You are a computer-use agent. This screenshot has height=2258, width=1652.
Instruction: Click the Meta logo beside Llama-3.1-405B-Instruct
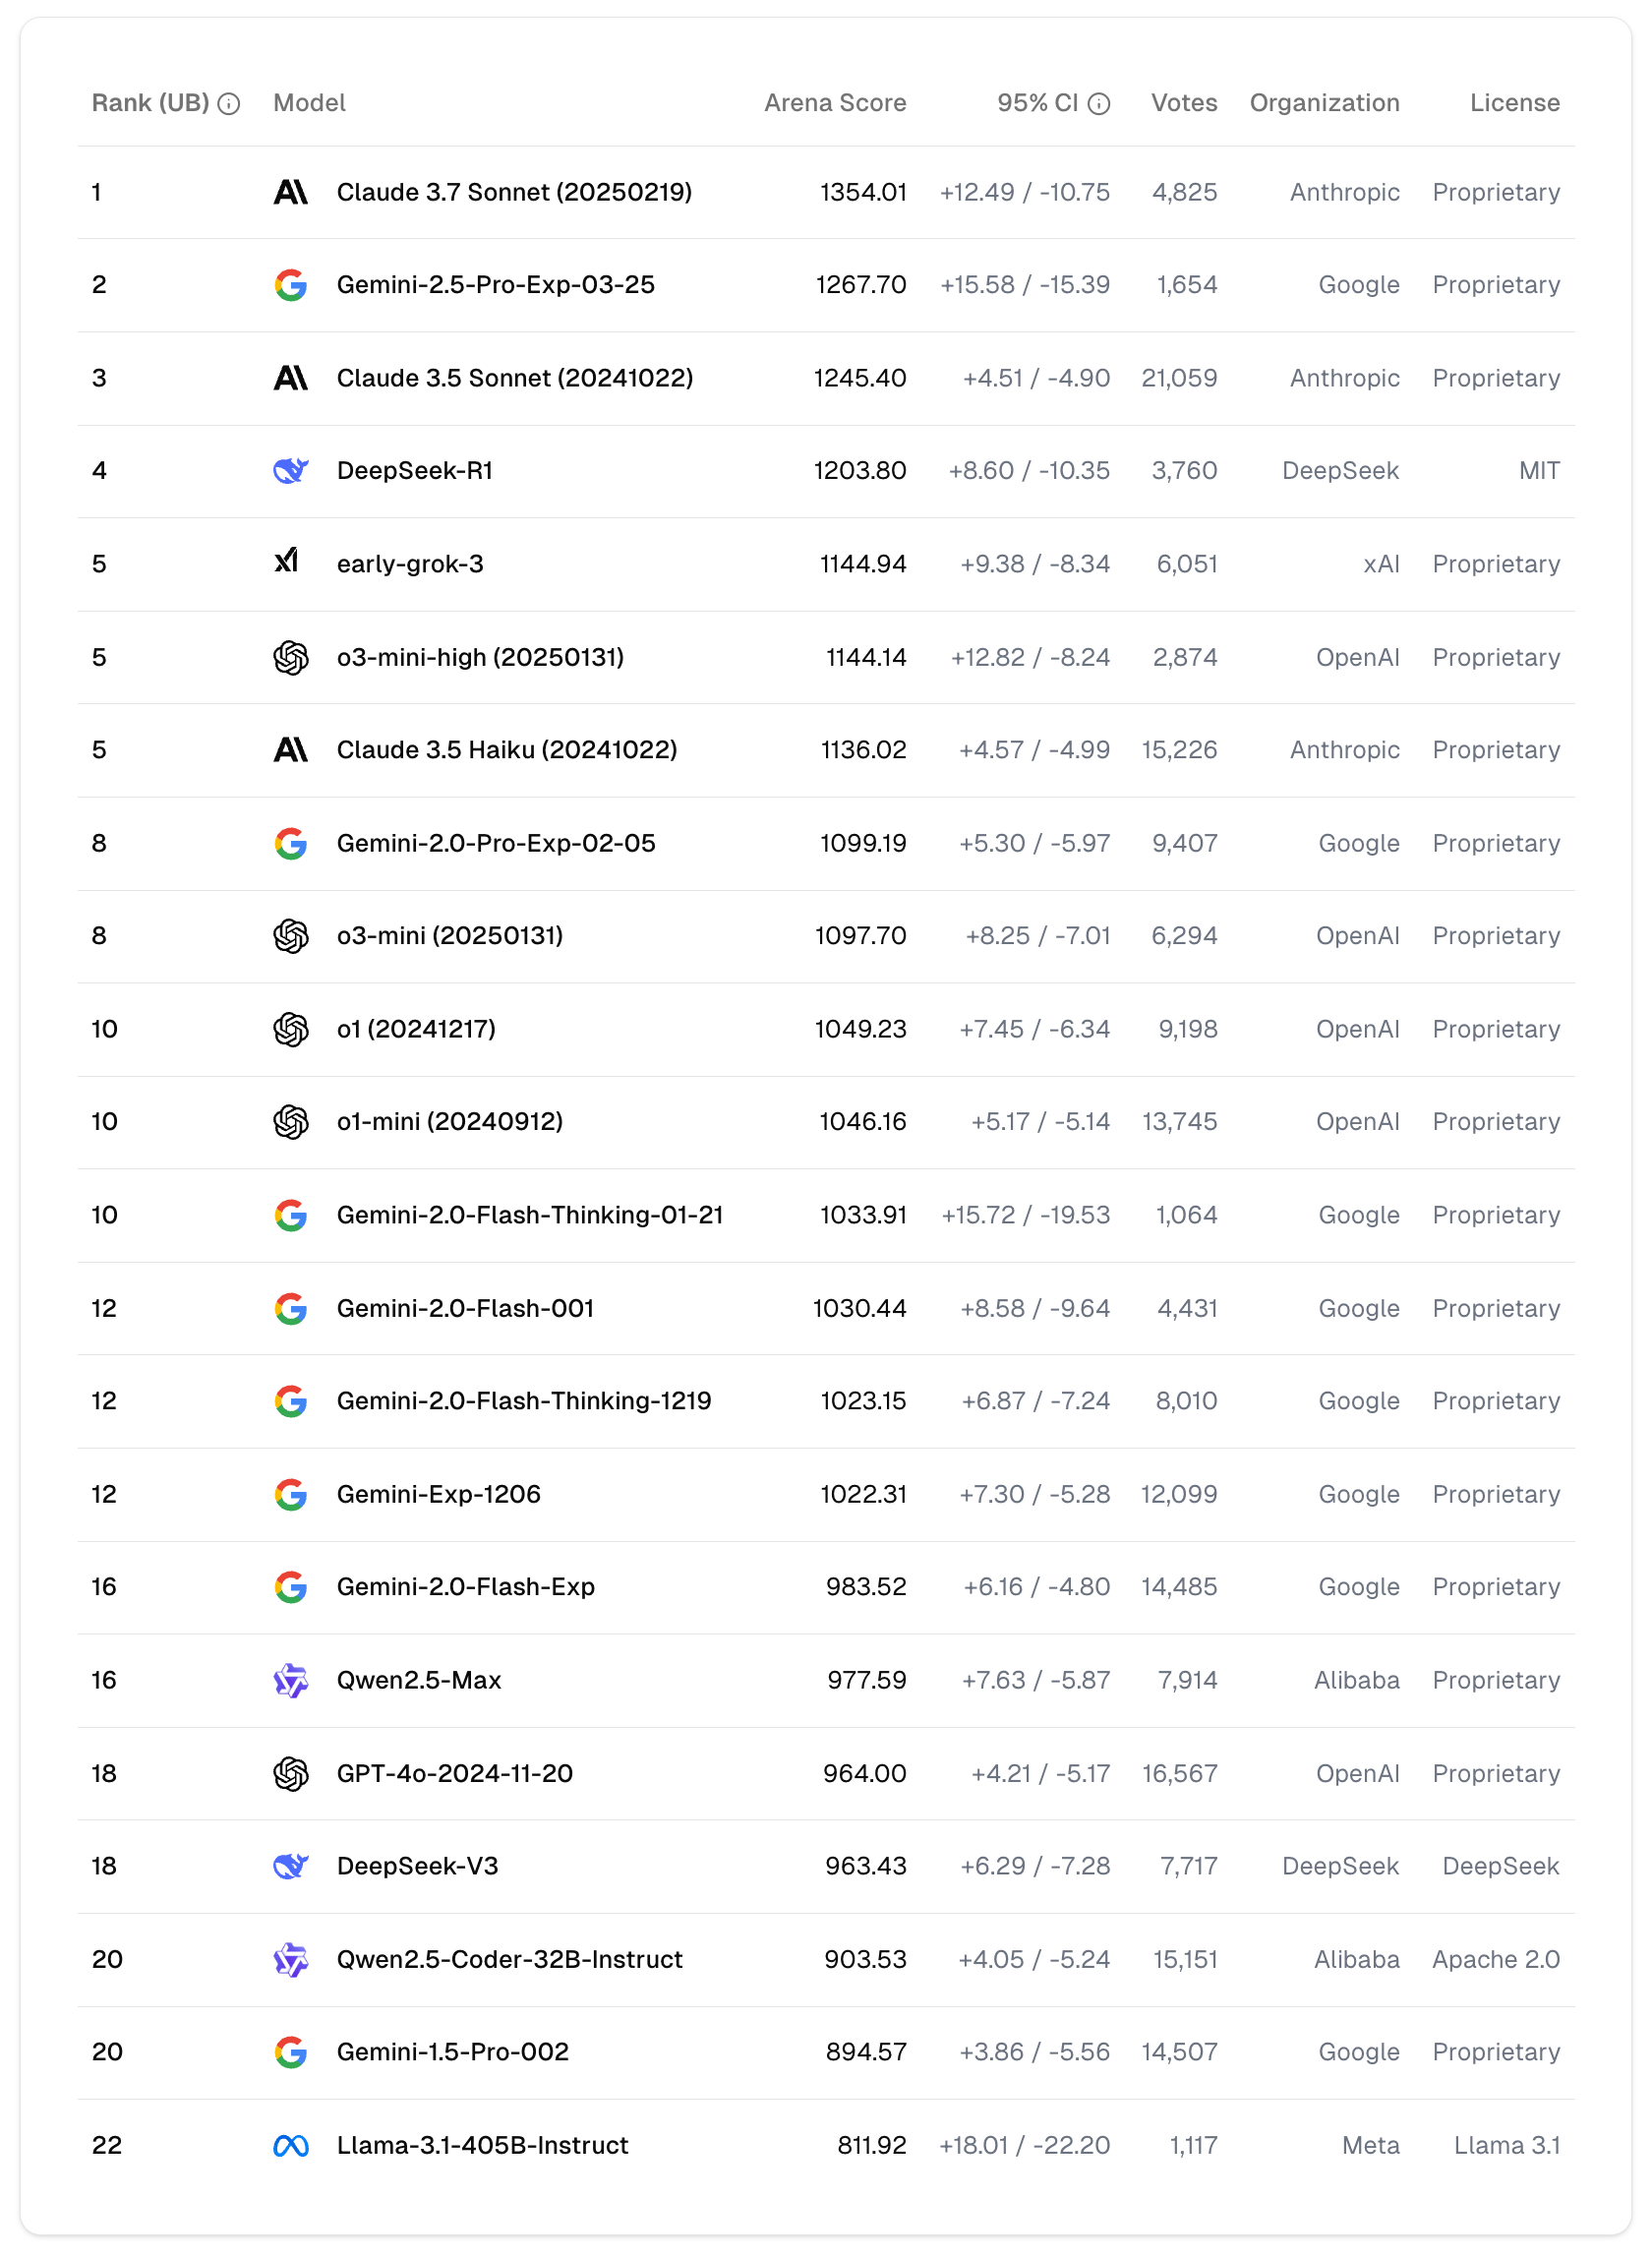click(x=290, y=2146)
